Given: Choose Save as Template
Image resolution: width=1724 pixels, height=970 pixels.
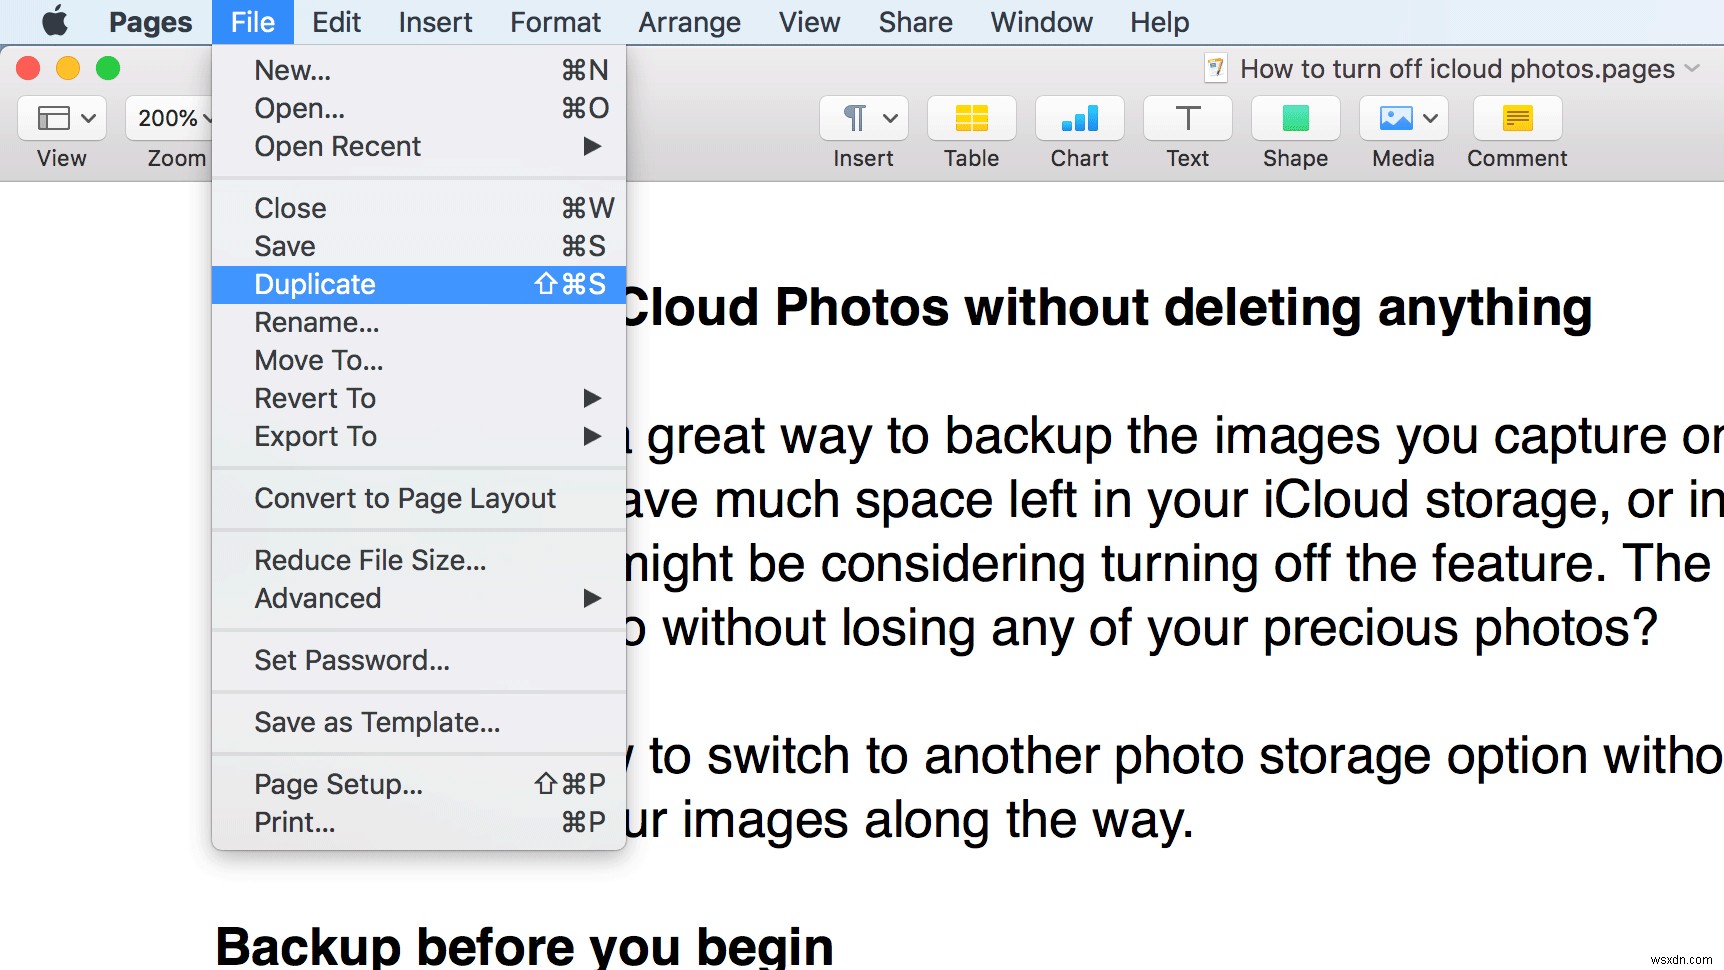Looking at the screenshot, I should (377, 722).
